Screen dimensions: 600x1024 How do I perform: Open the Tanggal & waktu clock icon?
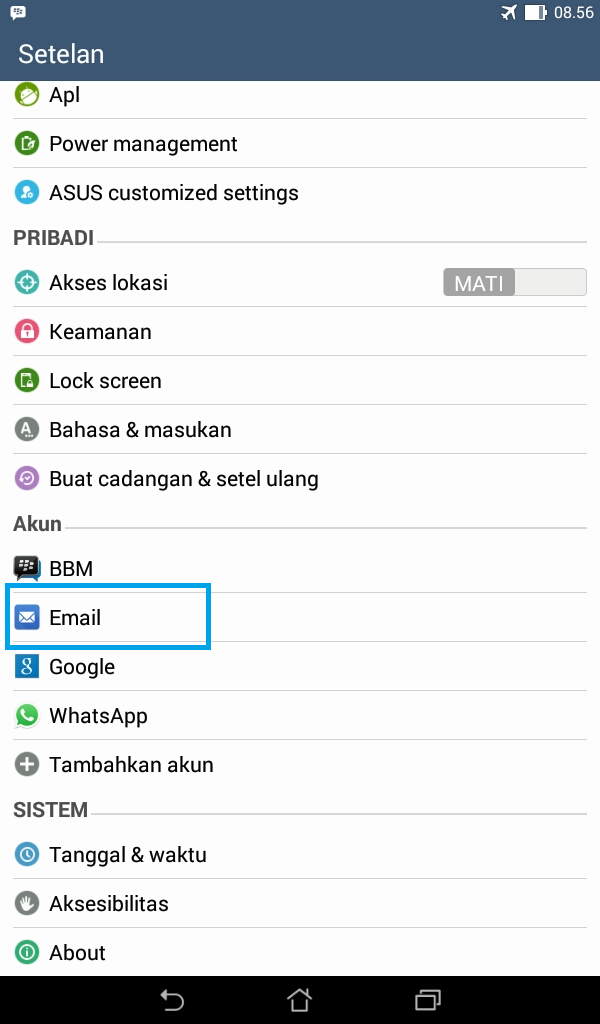coord(26,854)
